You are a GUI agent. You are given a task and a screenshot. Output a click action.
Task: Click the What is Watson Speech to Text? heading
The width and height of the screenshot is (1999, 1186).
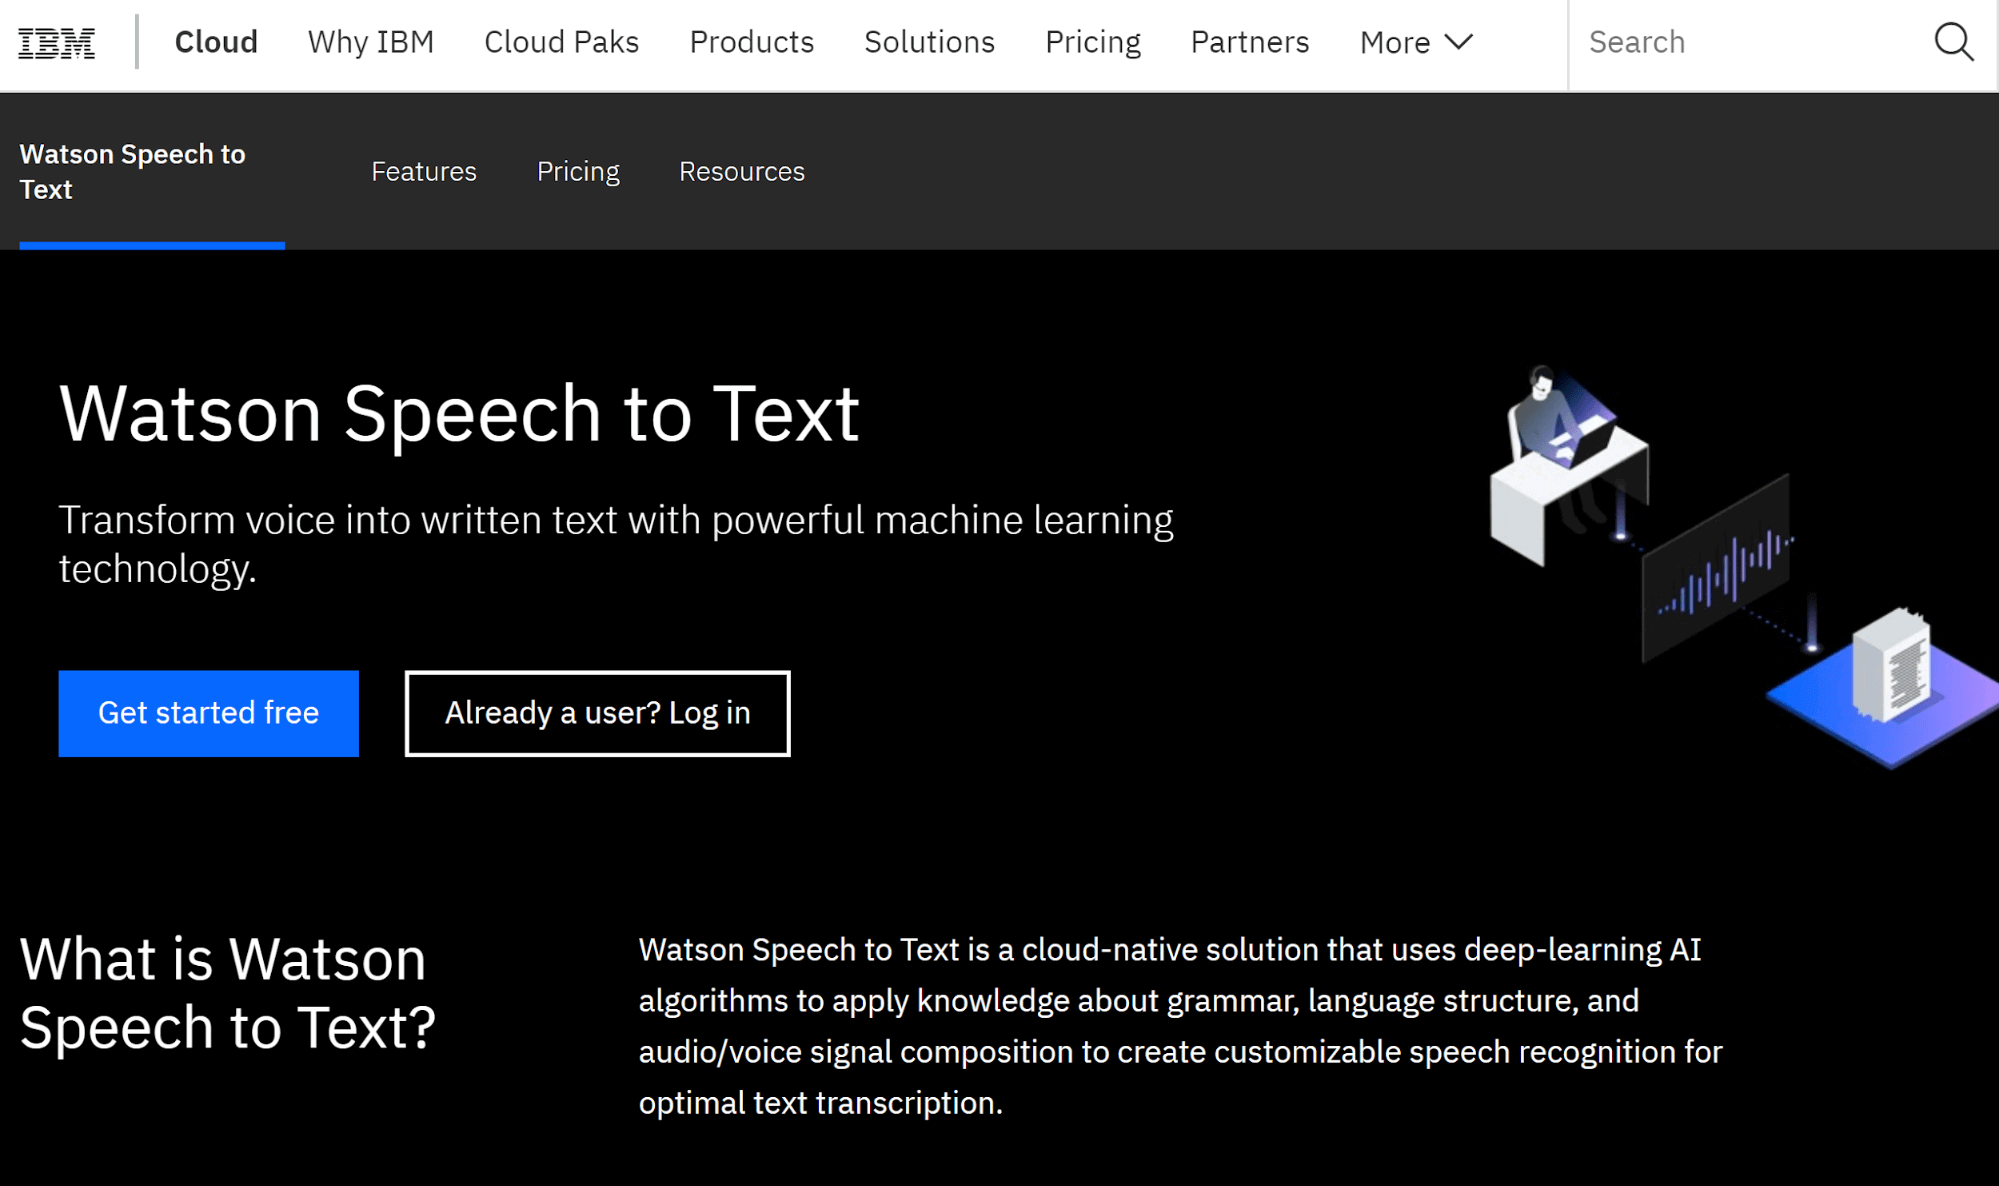click(228, 993)
